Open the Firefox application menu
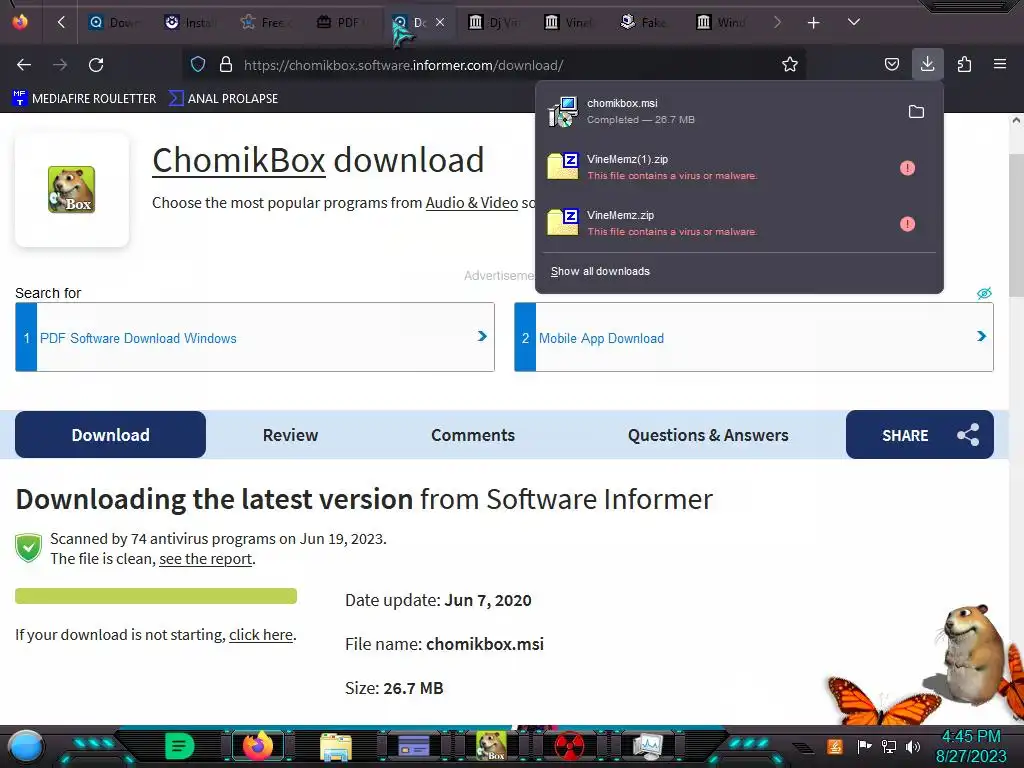 click(1000, 65)
